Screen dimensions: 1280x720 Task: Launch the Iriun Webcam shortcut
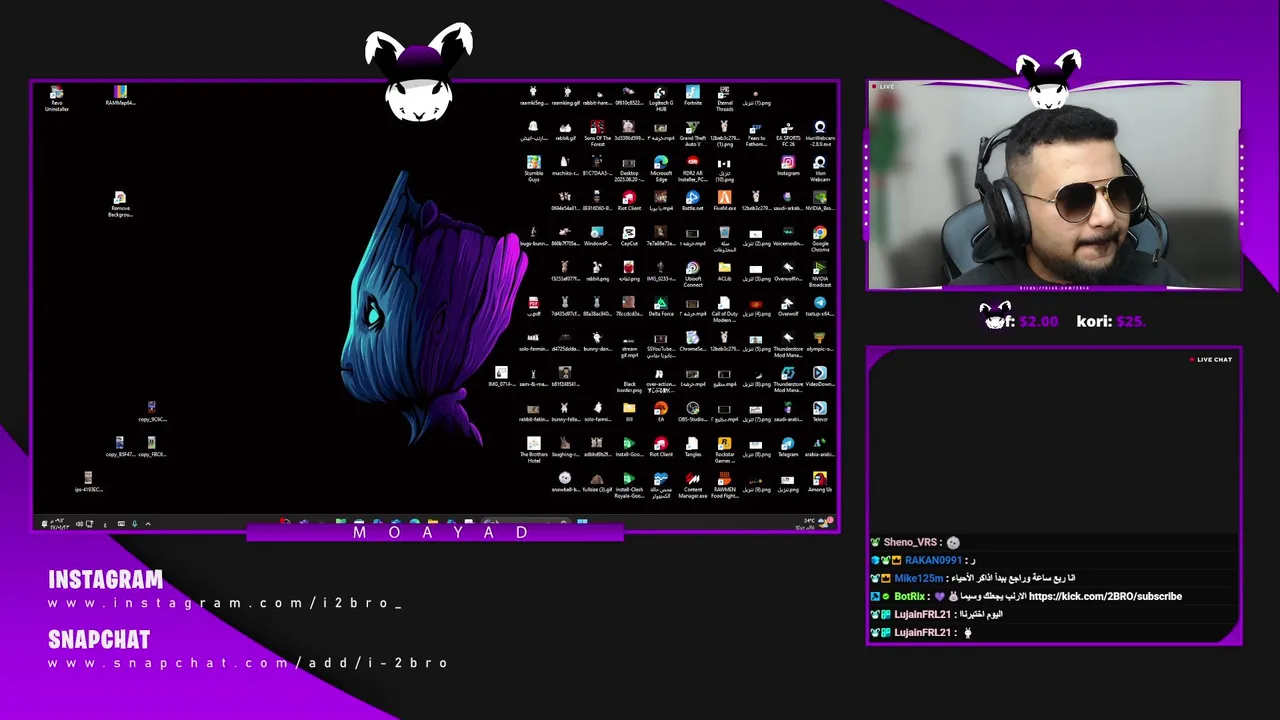tap(820, 169)
